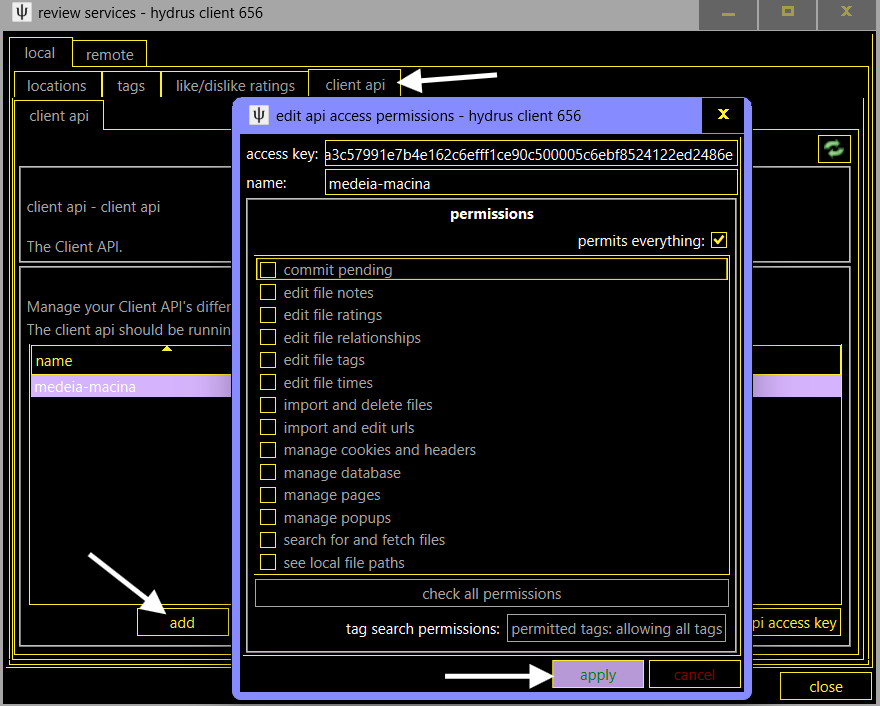
Task: Toggle import and delete files permission
Action: tap(268, 405)
